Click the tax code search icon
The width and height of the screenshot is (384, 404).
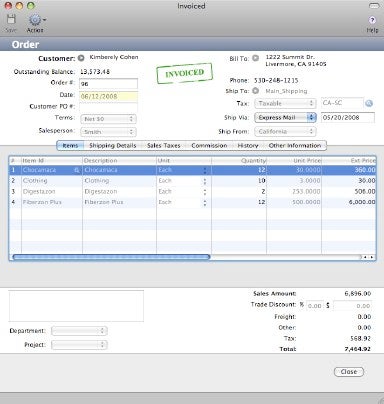pyautogui.click(x=369, y=103)
